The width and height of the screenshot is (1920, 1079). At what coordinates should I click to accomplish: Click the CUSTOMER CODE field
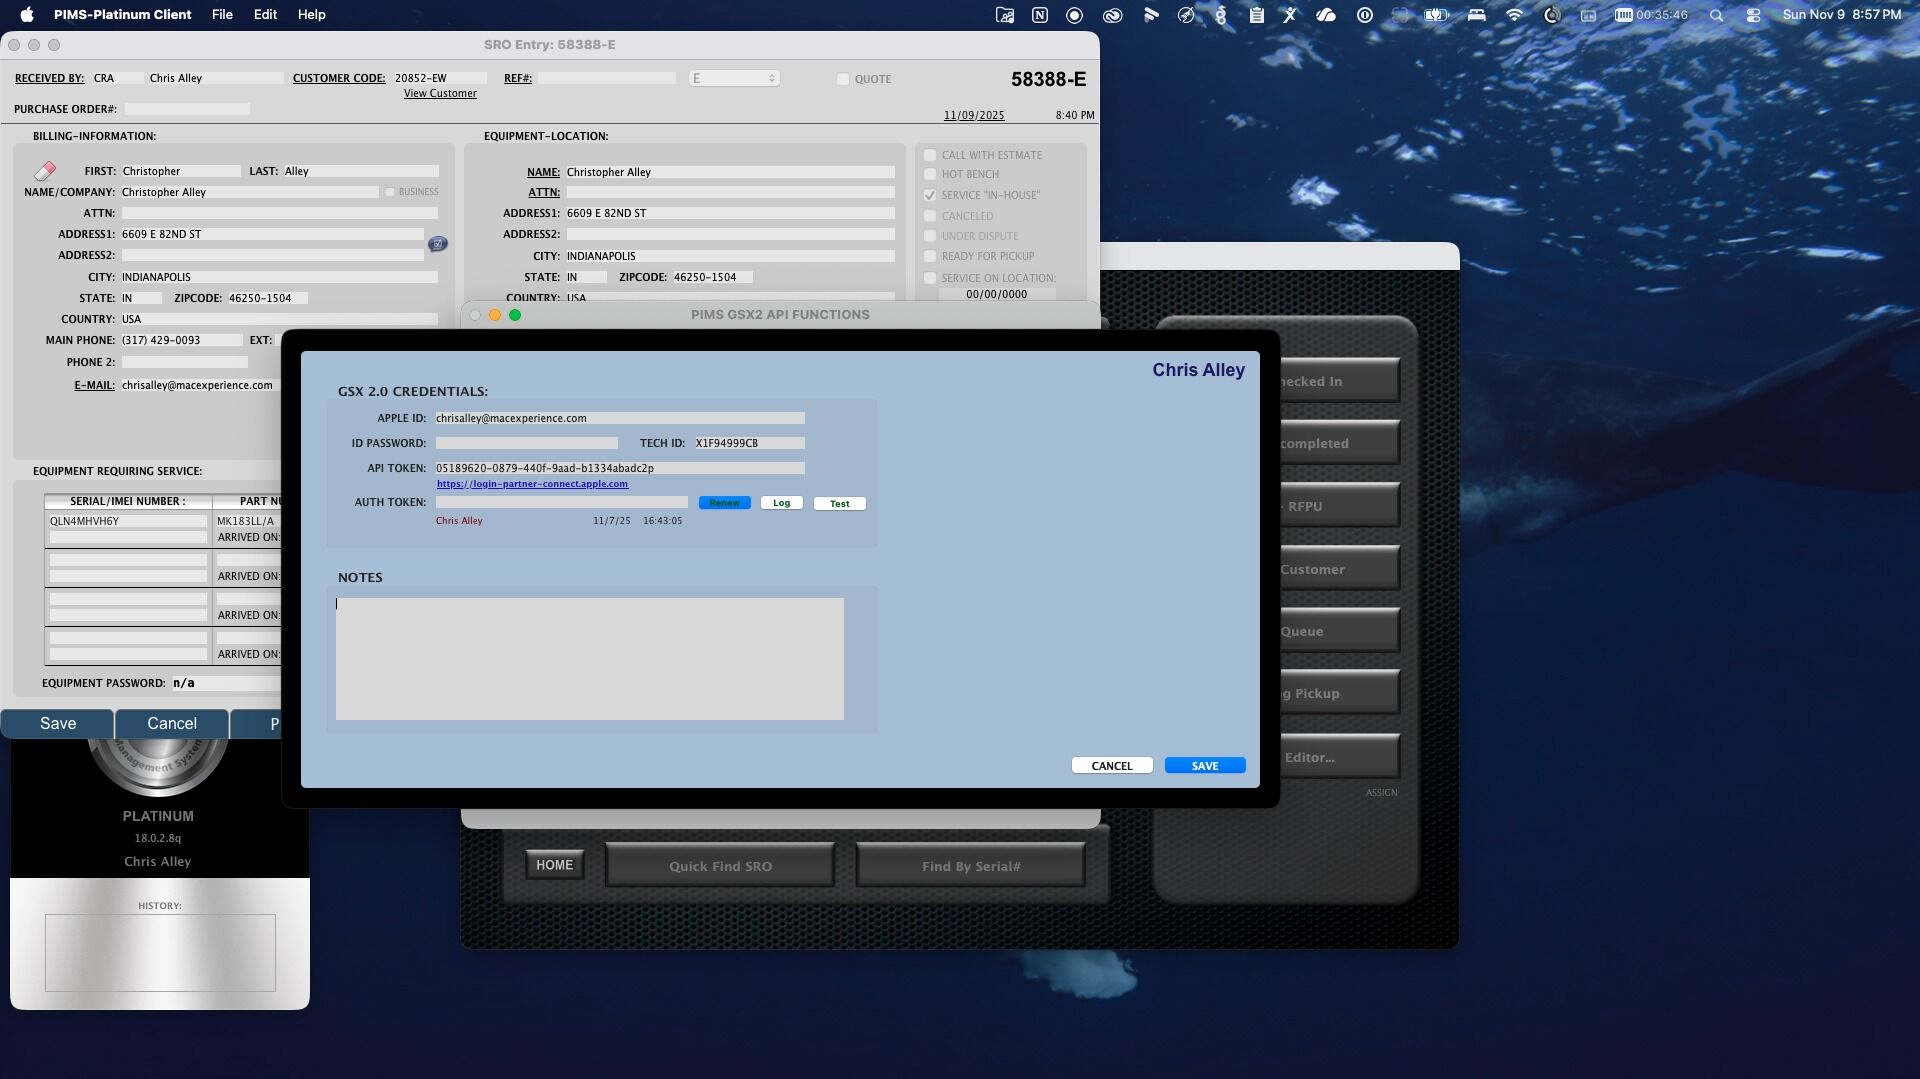[x=440, y=78]
